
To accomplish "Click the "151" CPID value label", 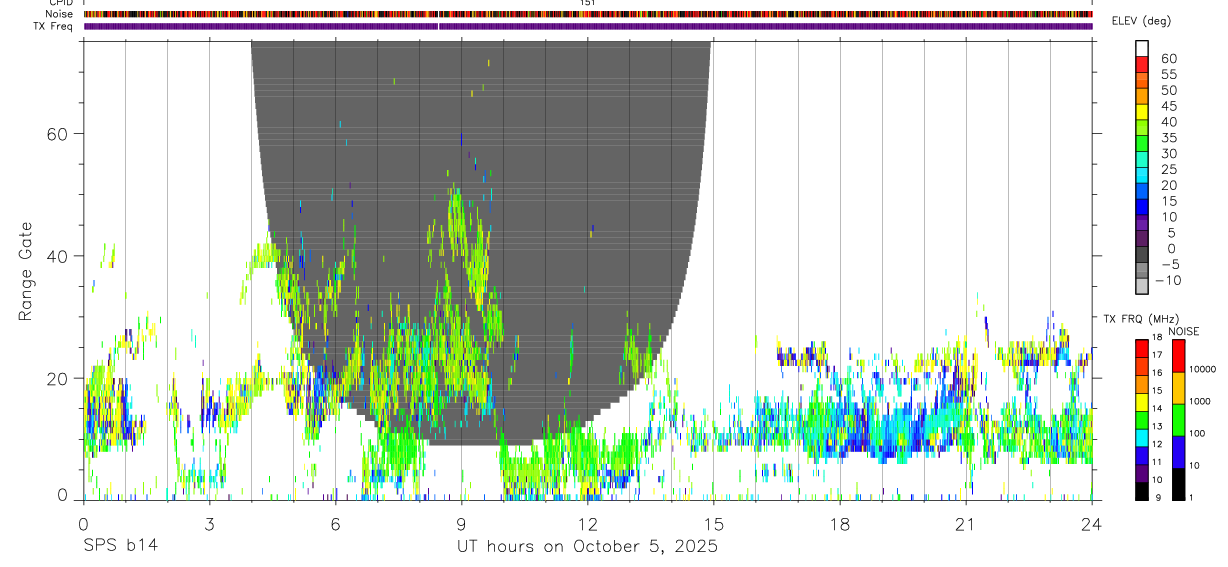I will [588, 3].
